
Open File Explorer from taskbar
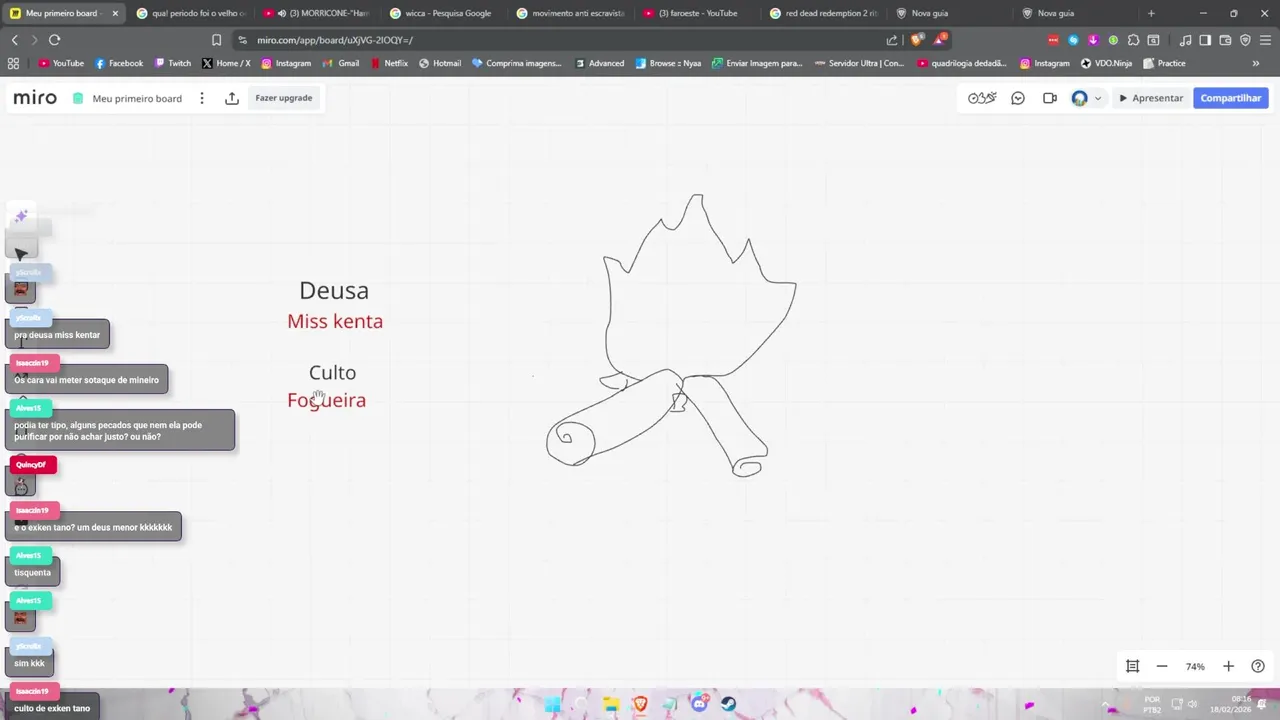pos(611,704)
